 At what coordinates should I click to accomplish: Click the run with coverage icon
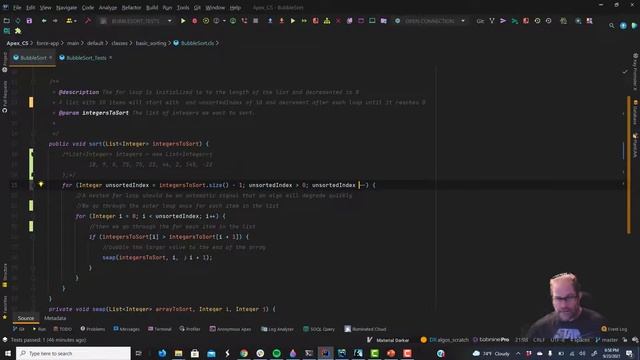[206, 21]
